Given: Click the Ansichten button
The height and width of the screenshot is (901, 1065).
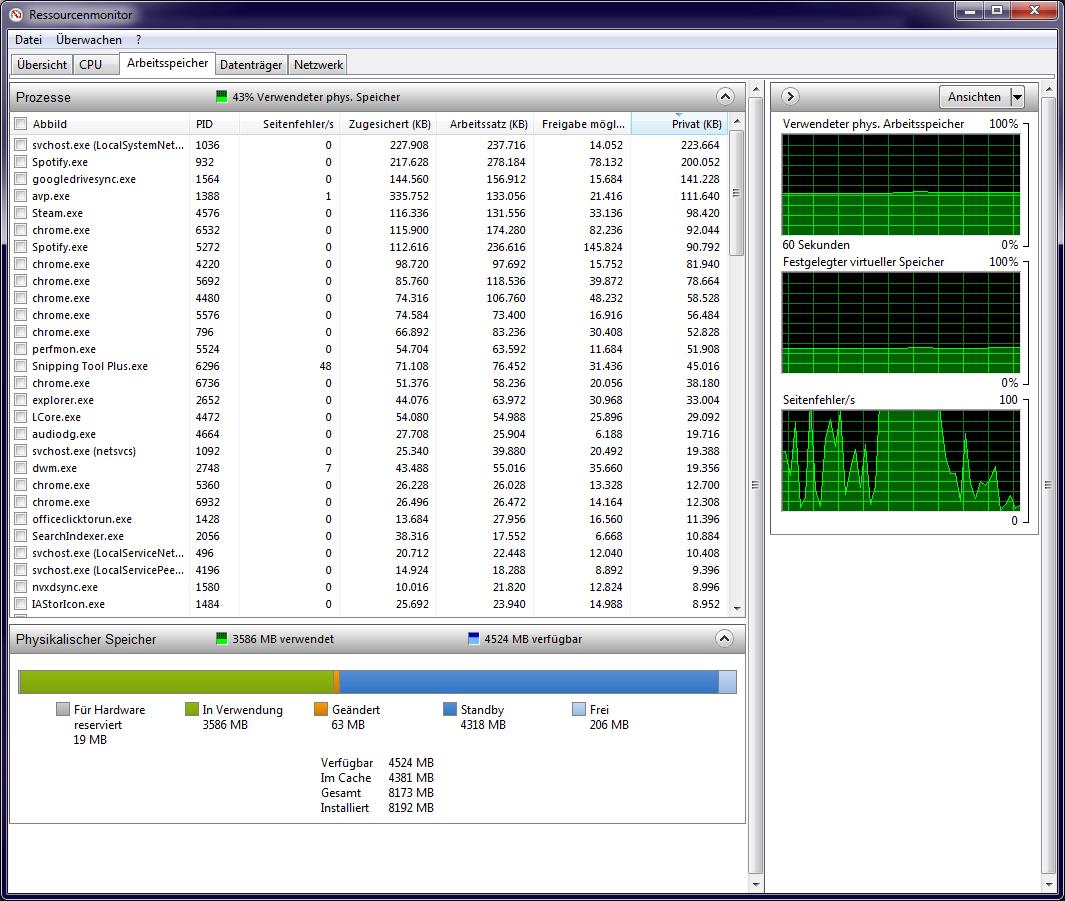Looking at the screenshot, I should (x=973, y=97).
